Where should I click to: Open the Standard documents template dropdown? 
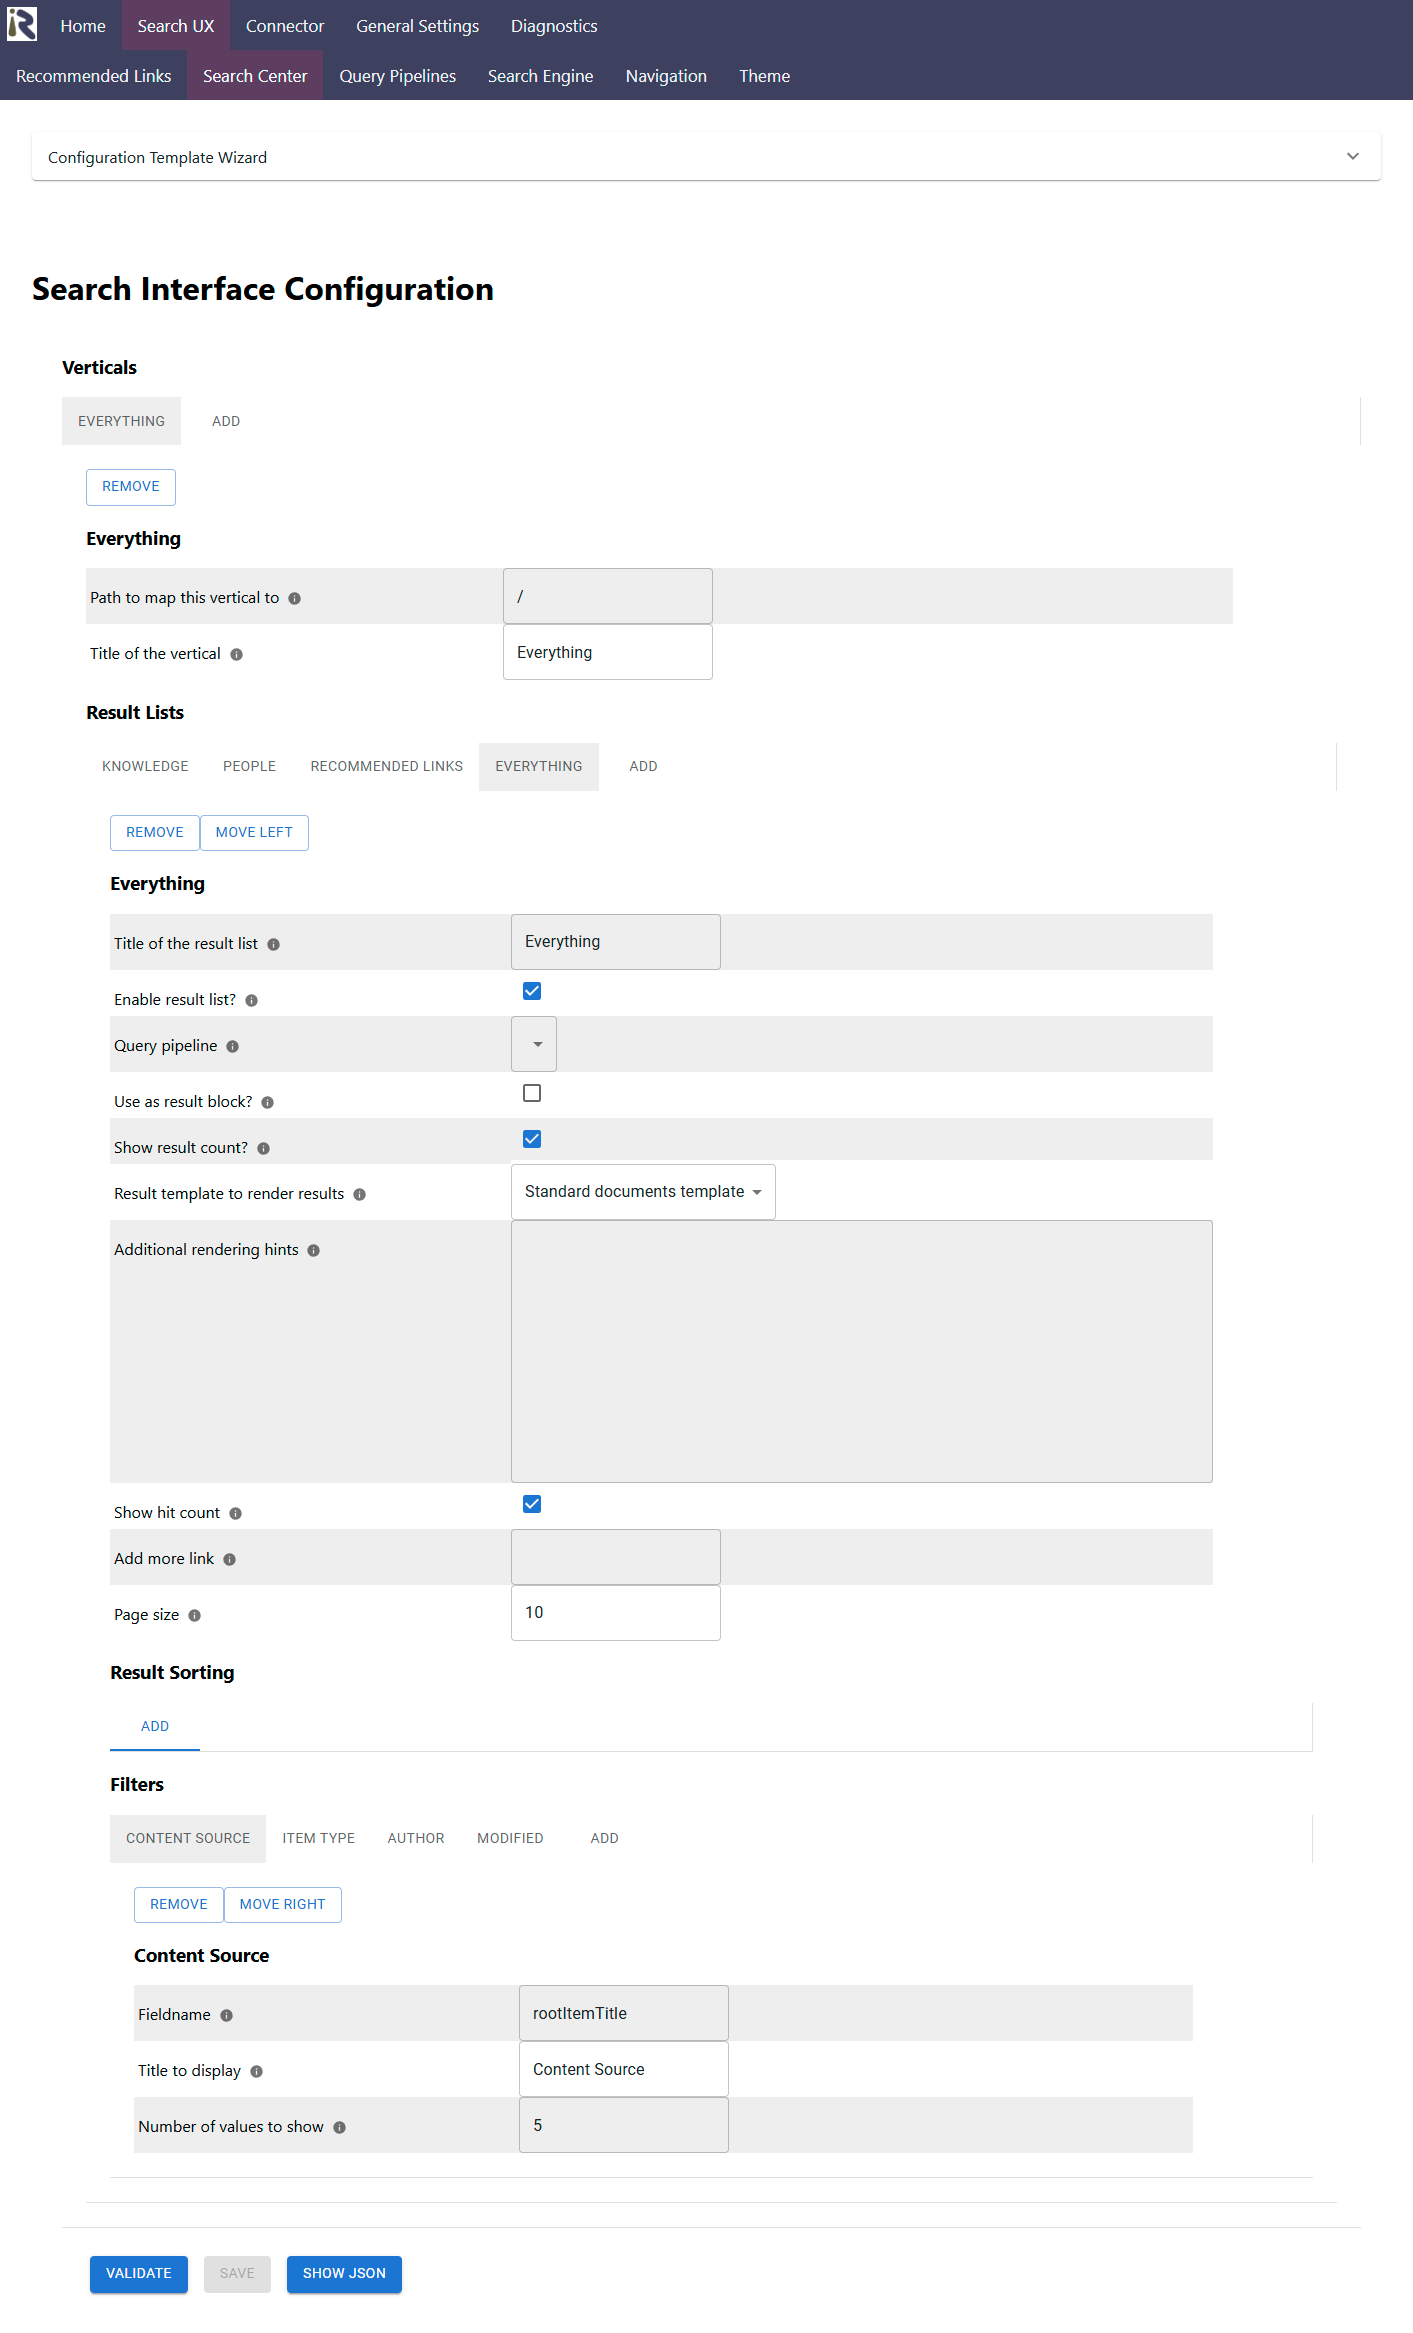643,1192
